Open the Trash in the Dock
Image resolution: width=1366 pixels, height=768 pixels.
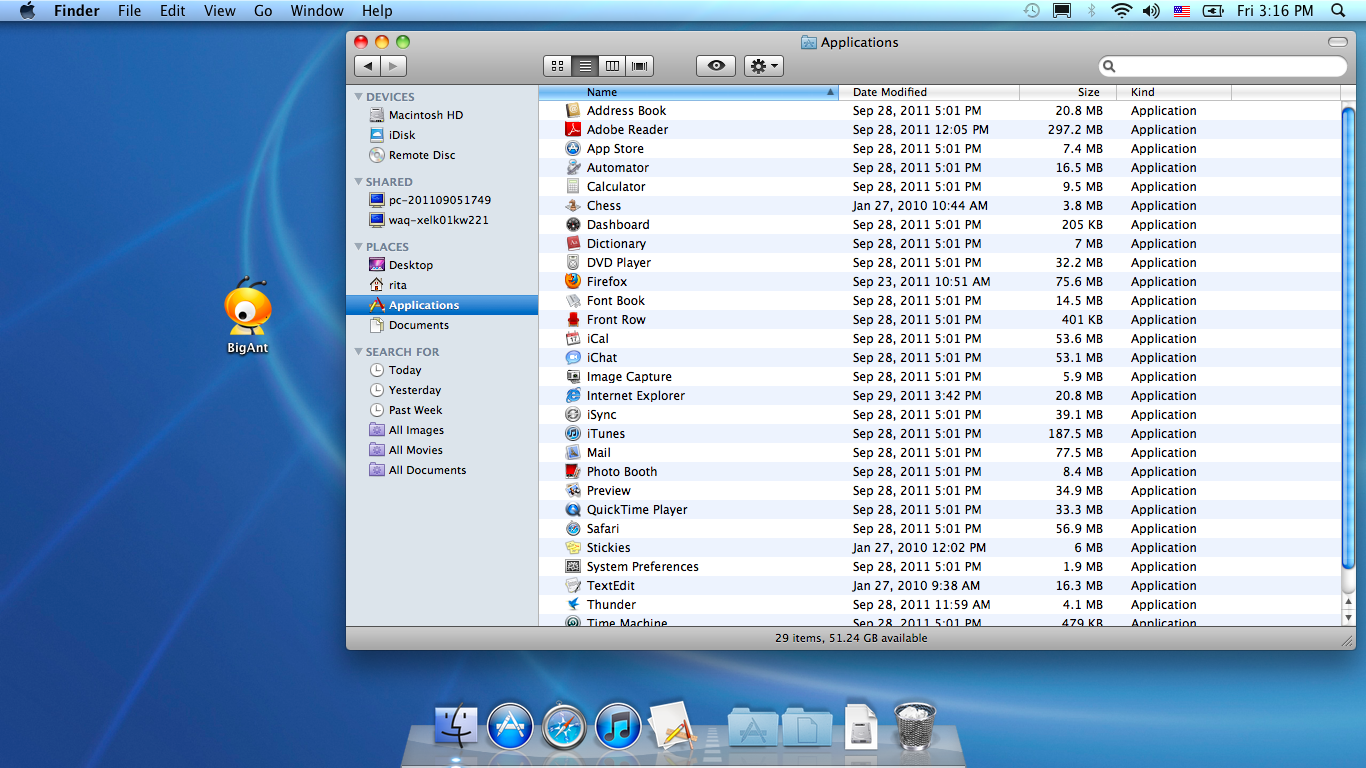(x=914, y=725)
